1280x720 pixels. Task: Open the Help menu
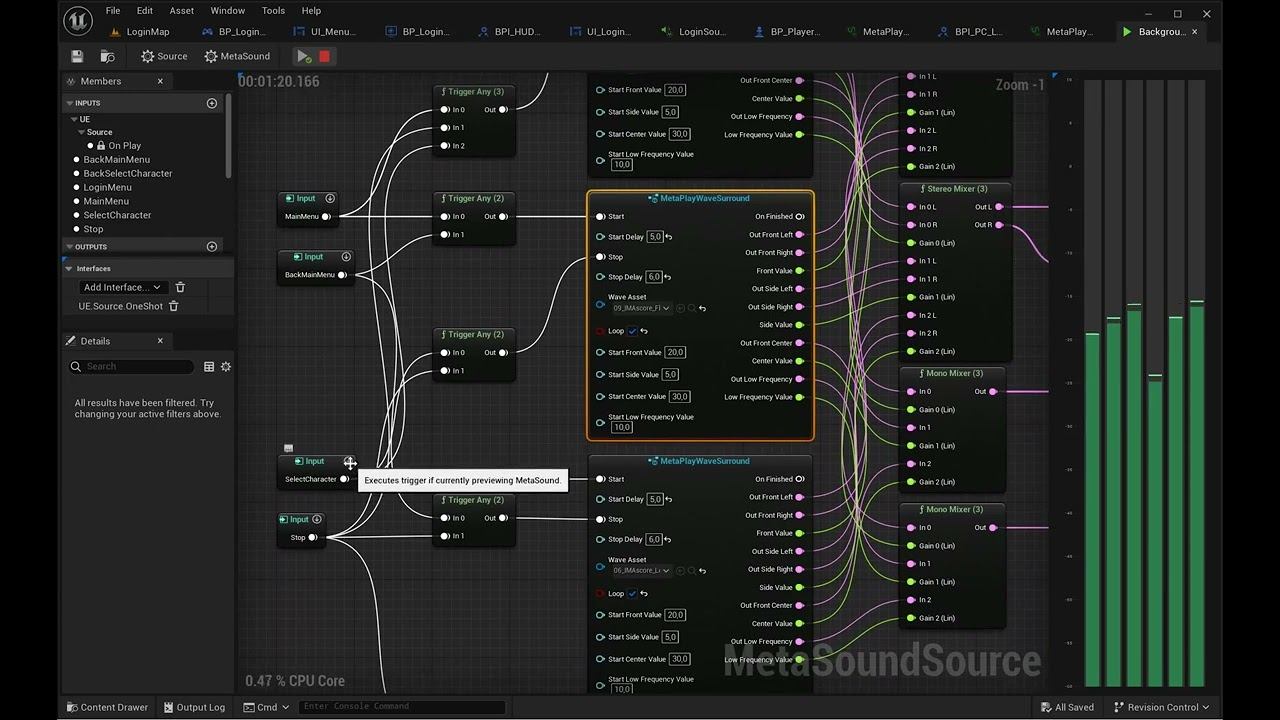click(x=311, y=10)
